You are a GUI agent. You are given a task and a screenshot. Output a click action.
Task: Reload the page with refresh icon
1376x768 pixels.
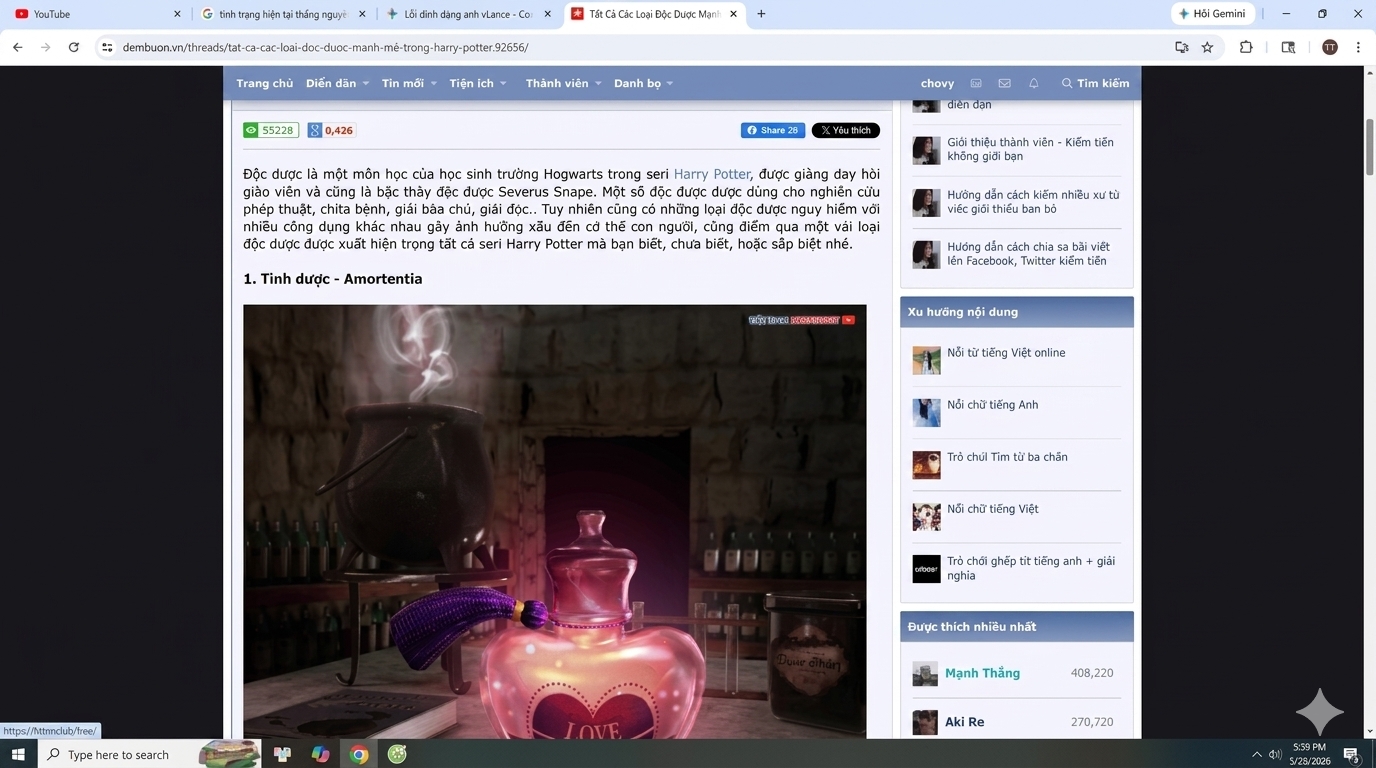(73, 47)
